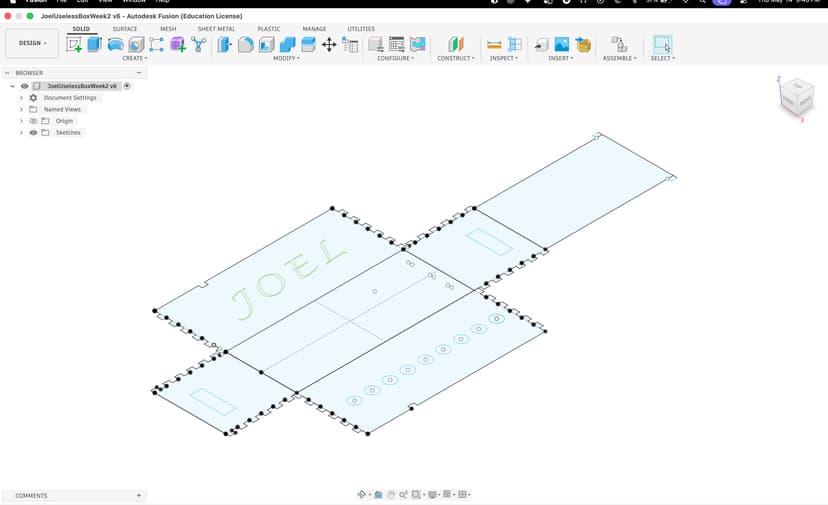Open Display Settings monitor icon

[x=432, y=494]
